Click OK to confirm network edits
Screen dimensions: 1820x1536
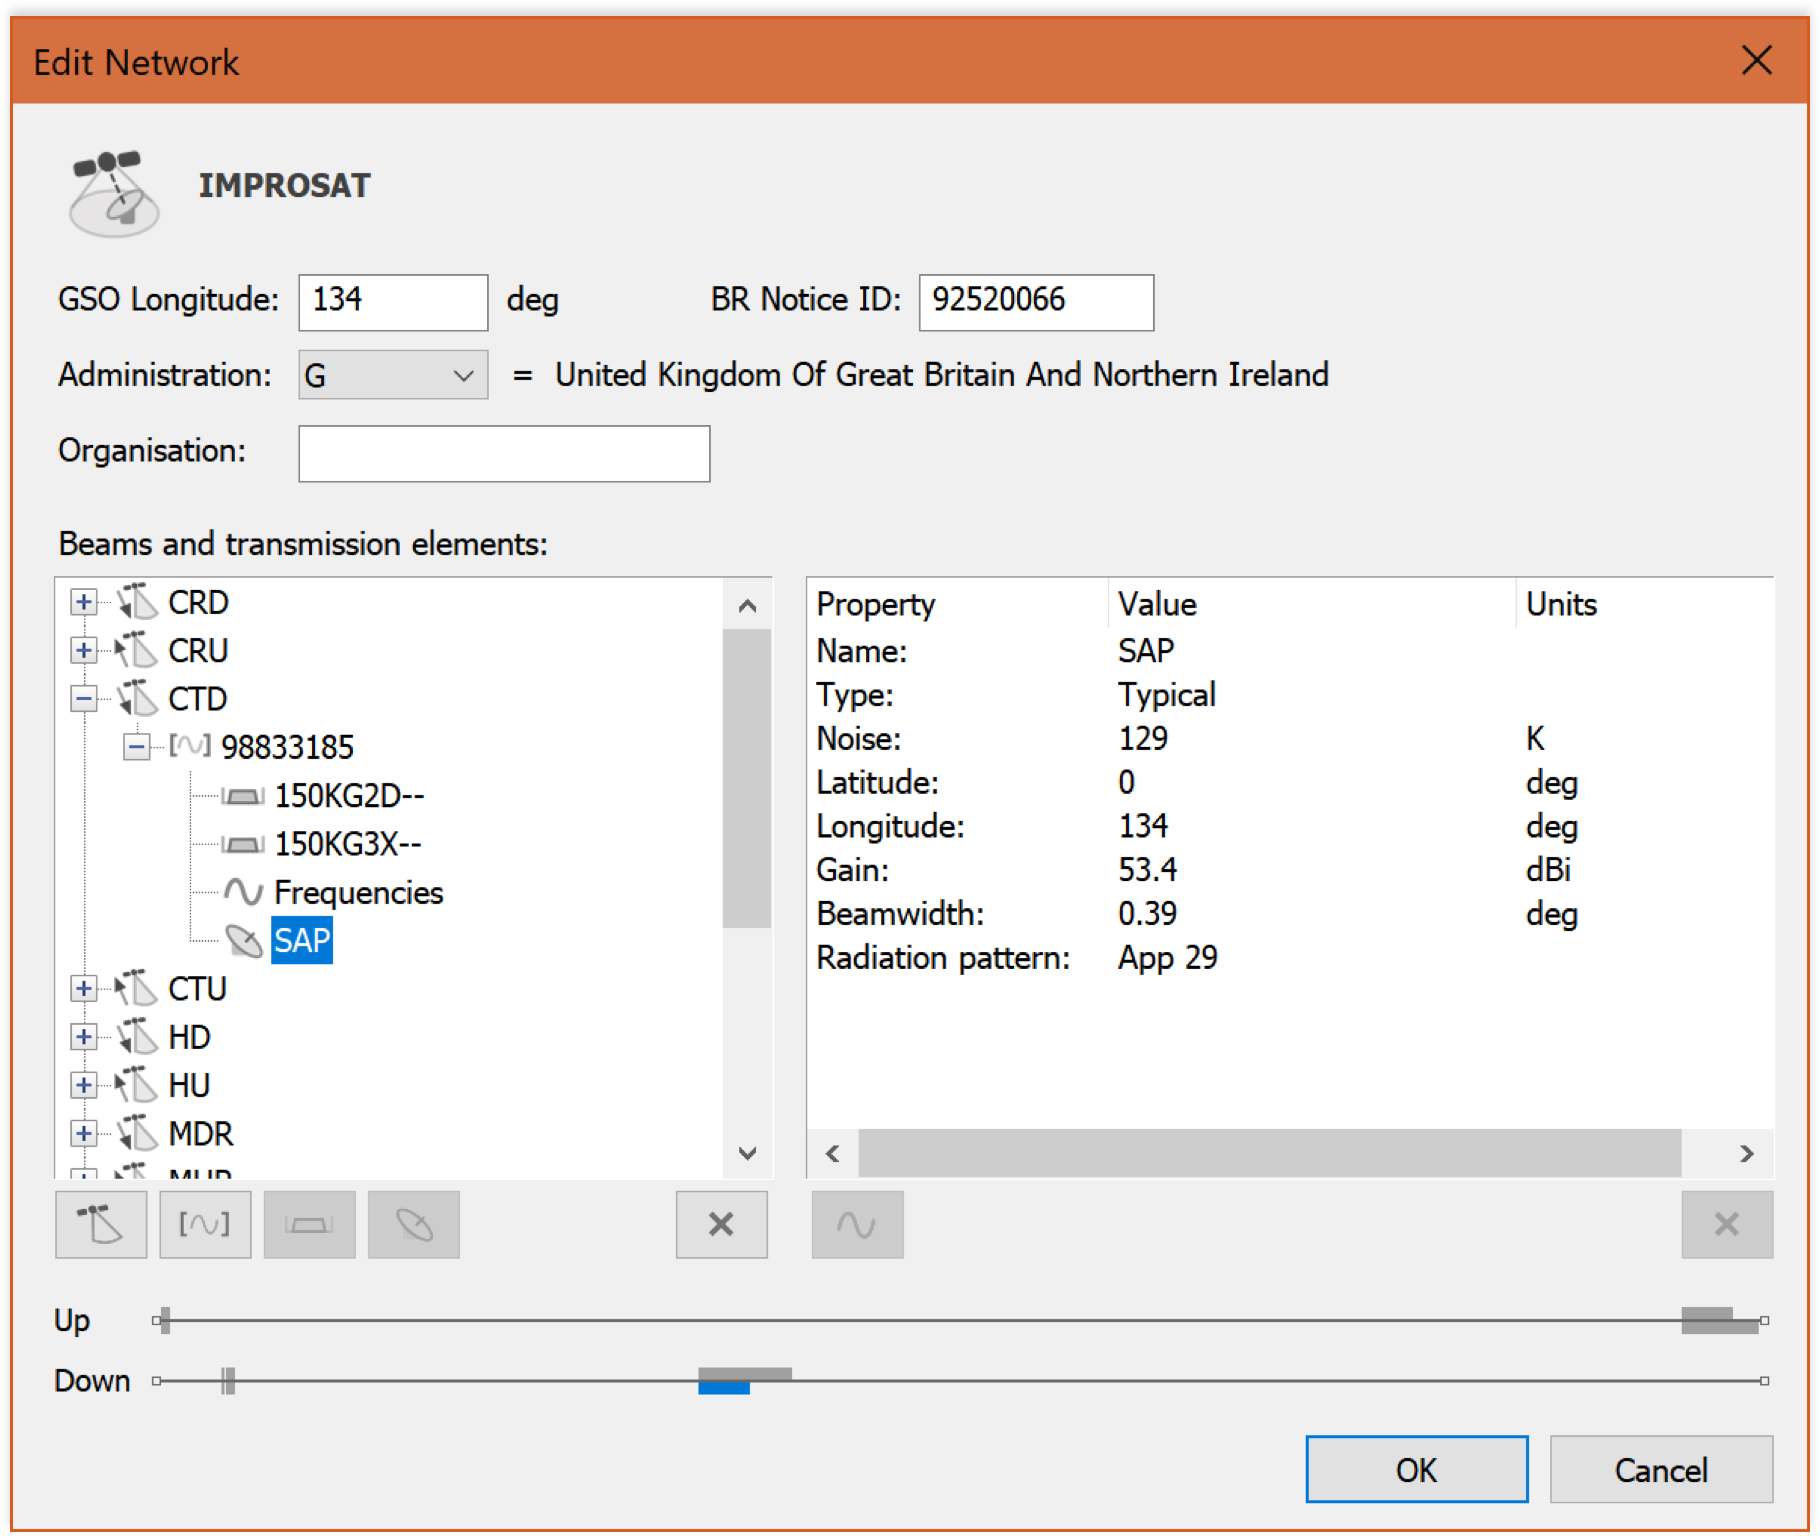1416,1469
